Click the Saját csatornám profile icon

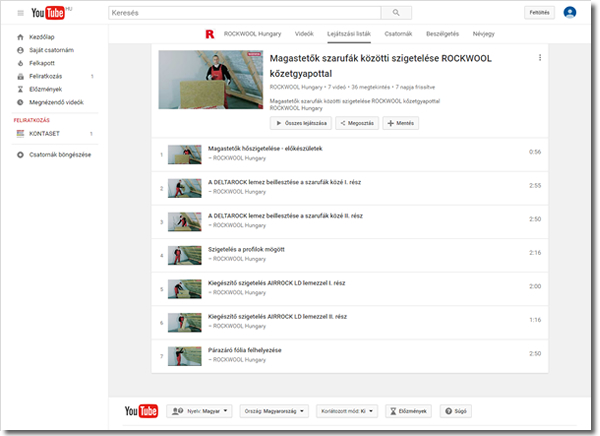click(x=20, y=50)
